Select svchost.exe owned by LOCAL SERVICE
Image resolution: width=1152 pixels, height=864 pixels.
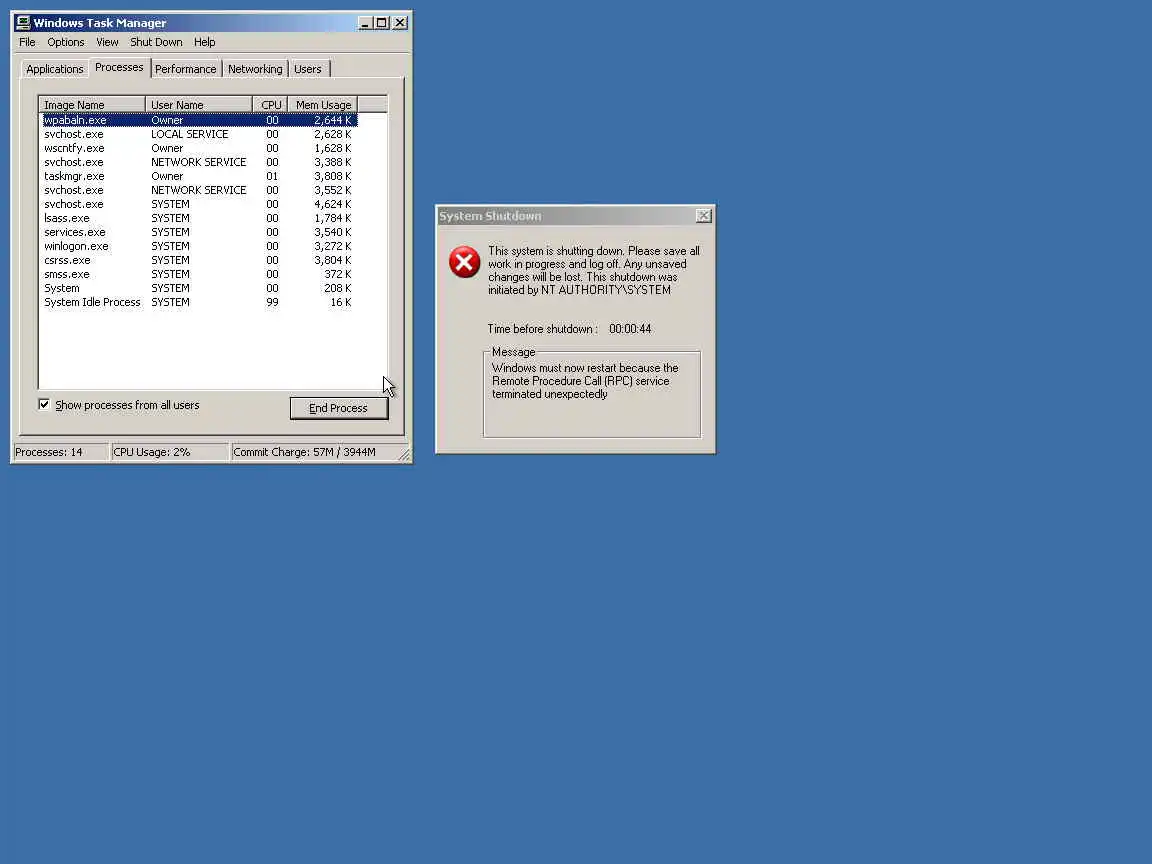click(199, 134)
